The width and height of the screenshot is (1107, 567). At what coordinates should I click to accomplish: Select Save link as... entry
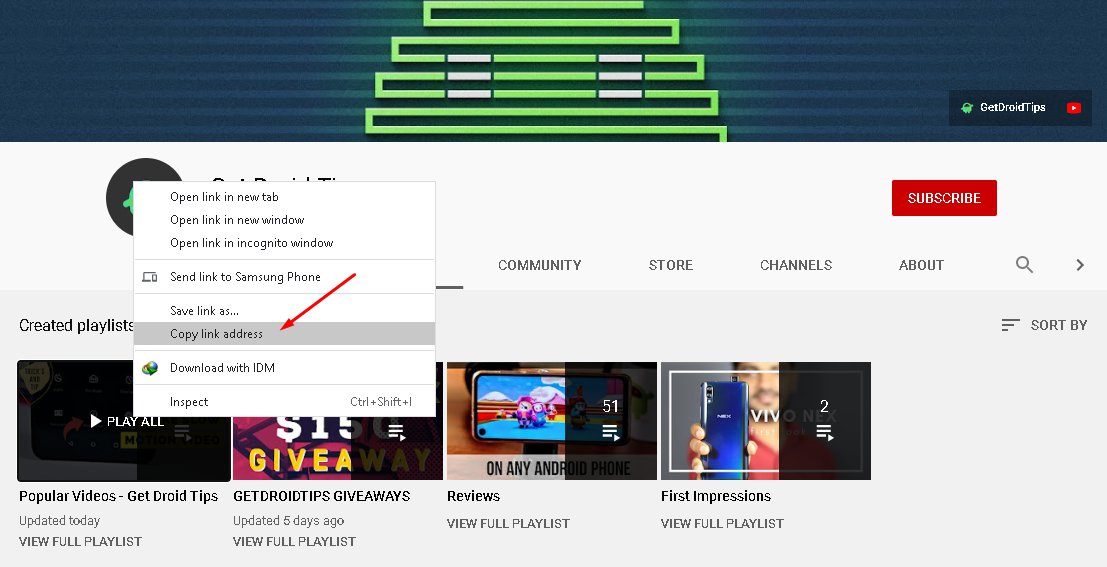(x=285, y=311)
